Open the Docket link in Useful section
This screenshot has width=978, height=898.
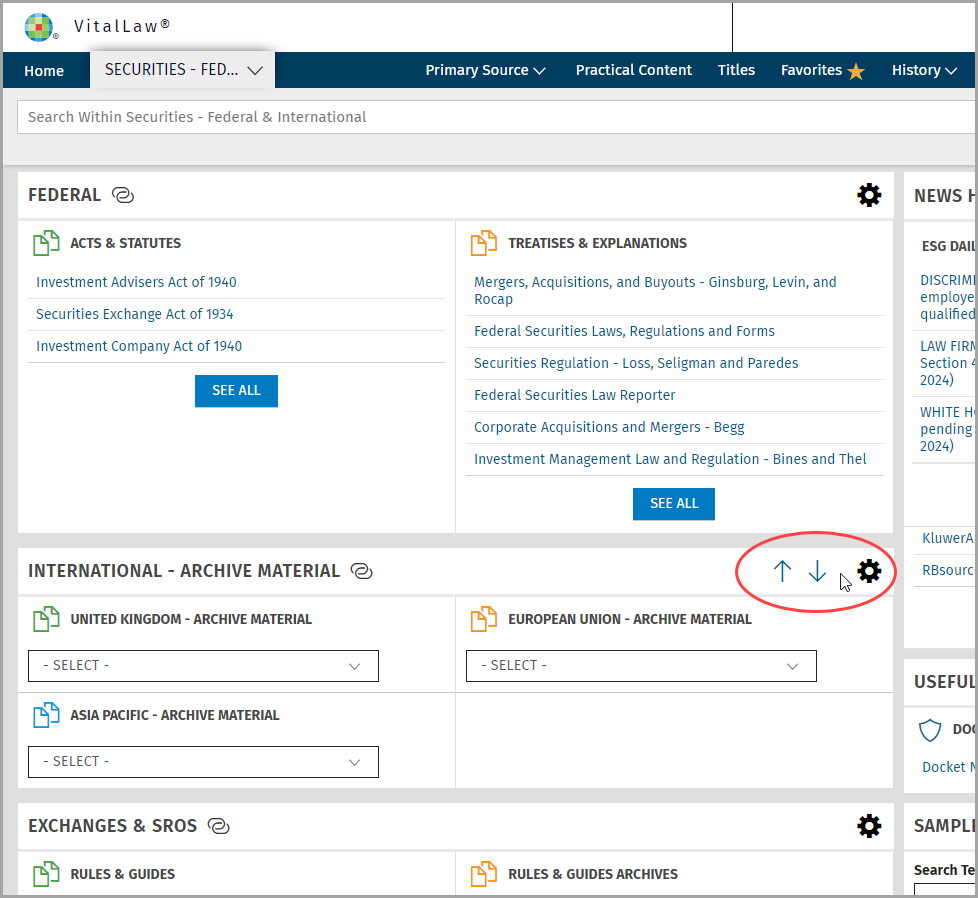[x=949, y=767]
